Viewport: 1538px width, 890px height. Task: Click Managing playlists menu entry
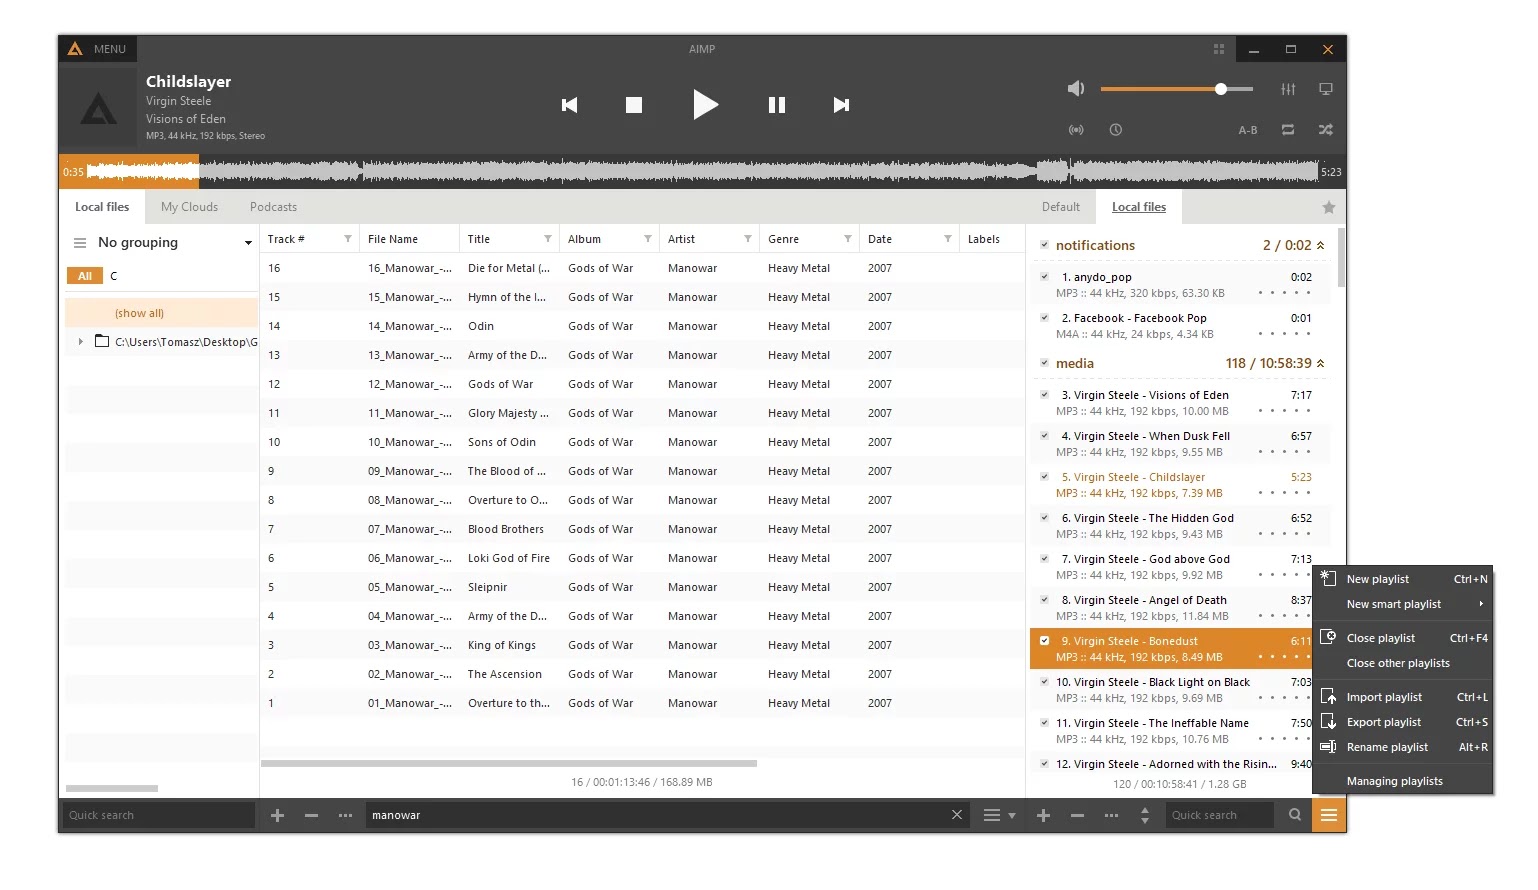point(1403,781)
